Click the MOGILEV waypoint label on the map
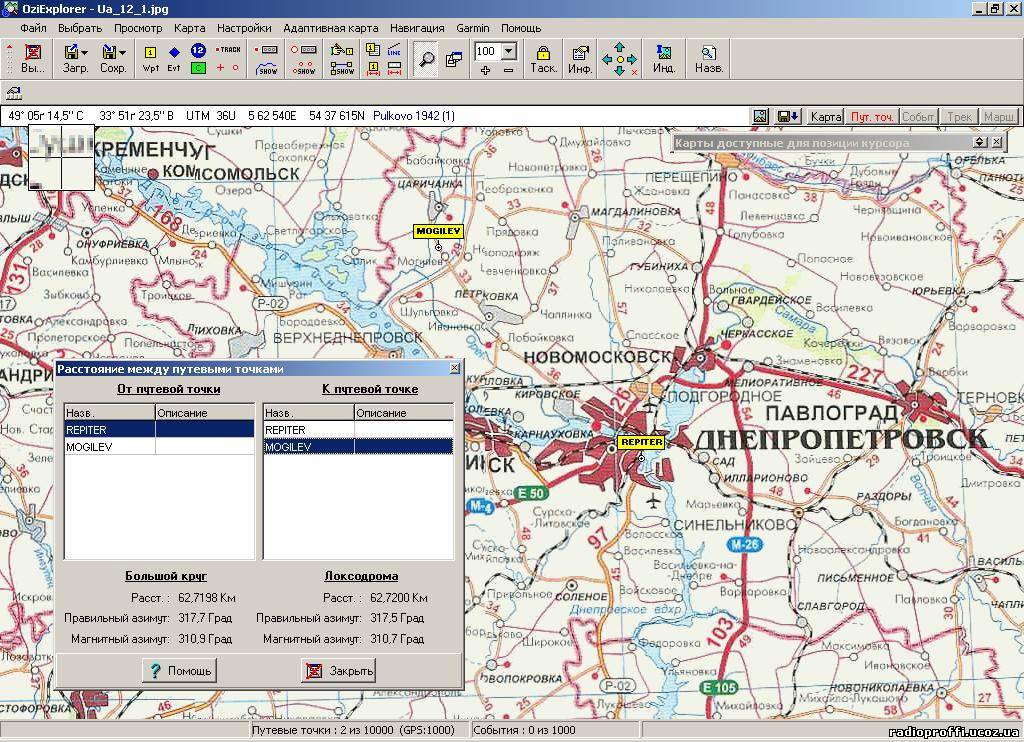The image size is (1024, 742). [439, 231]
